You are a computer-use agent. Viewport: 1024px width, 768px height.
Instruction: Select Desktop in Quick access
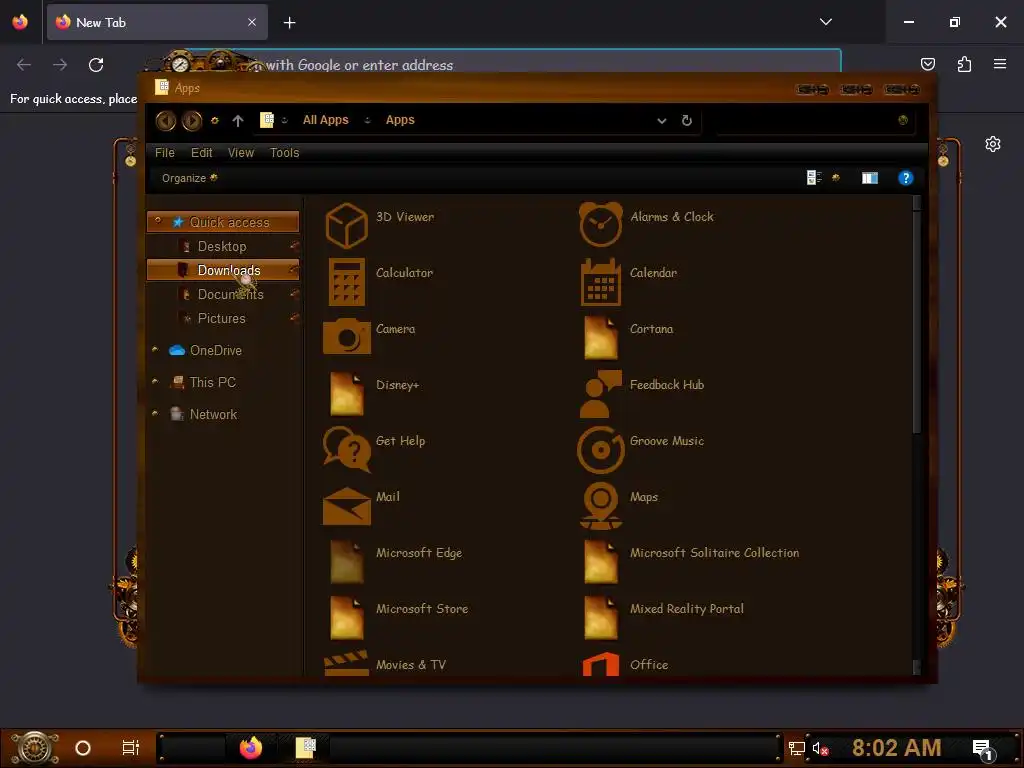223,246
